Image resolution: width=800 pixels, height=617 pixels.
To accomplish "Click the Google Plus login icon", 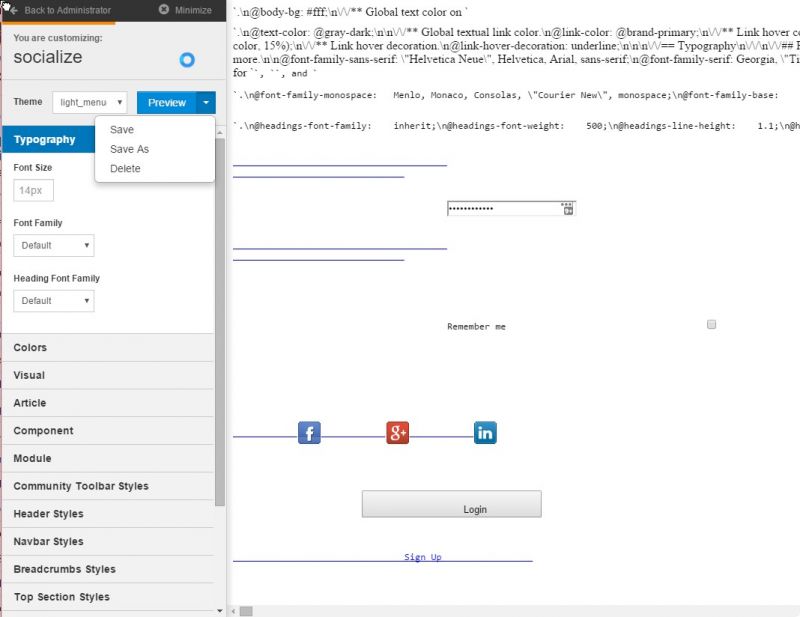I will click(x=397, y=433).
